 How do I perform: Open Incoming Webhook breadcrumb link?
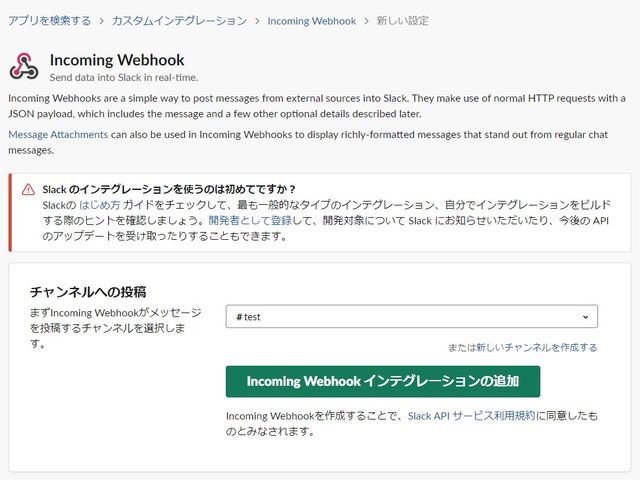[x=312, y=21]
